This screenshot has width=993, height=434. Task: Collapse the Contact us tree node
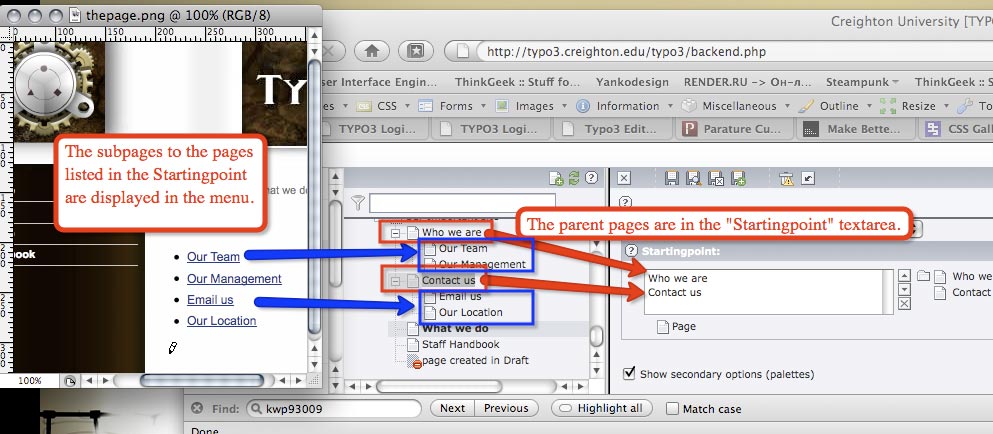[396, 281]
